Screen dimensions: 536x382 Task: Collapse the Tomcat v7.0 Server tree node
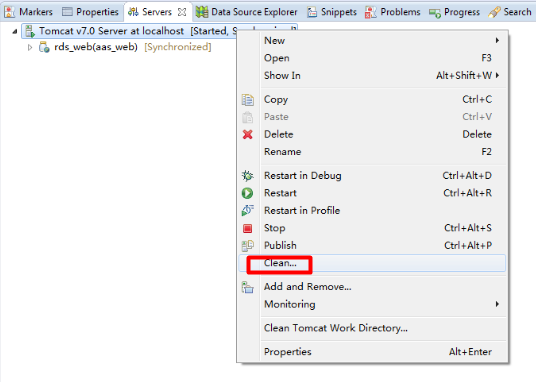(15, 31)
